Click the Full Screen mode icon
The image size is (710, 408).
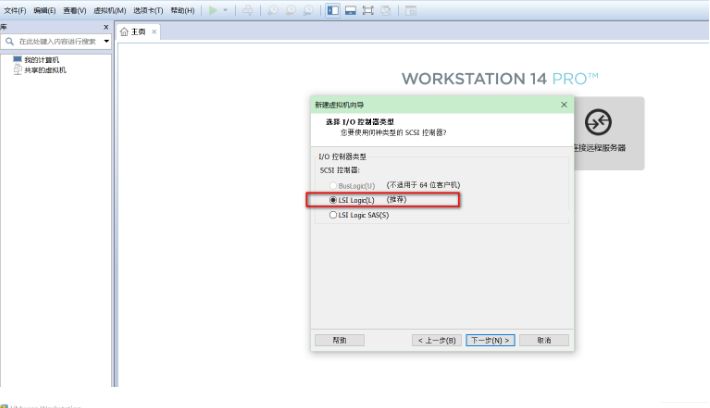click(x=368, y=10)
